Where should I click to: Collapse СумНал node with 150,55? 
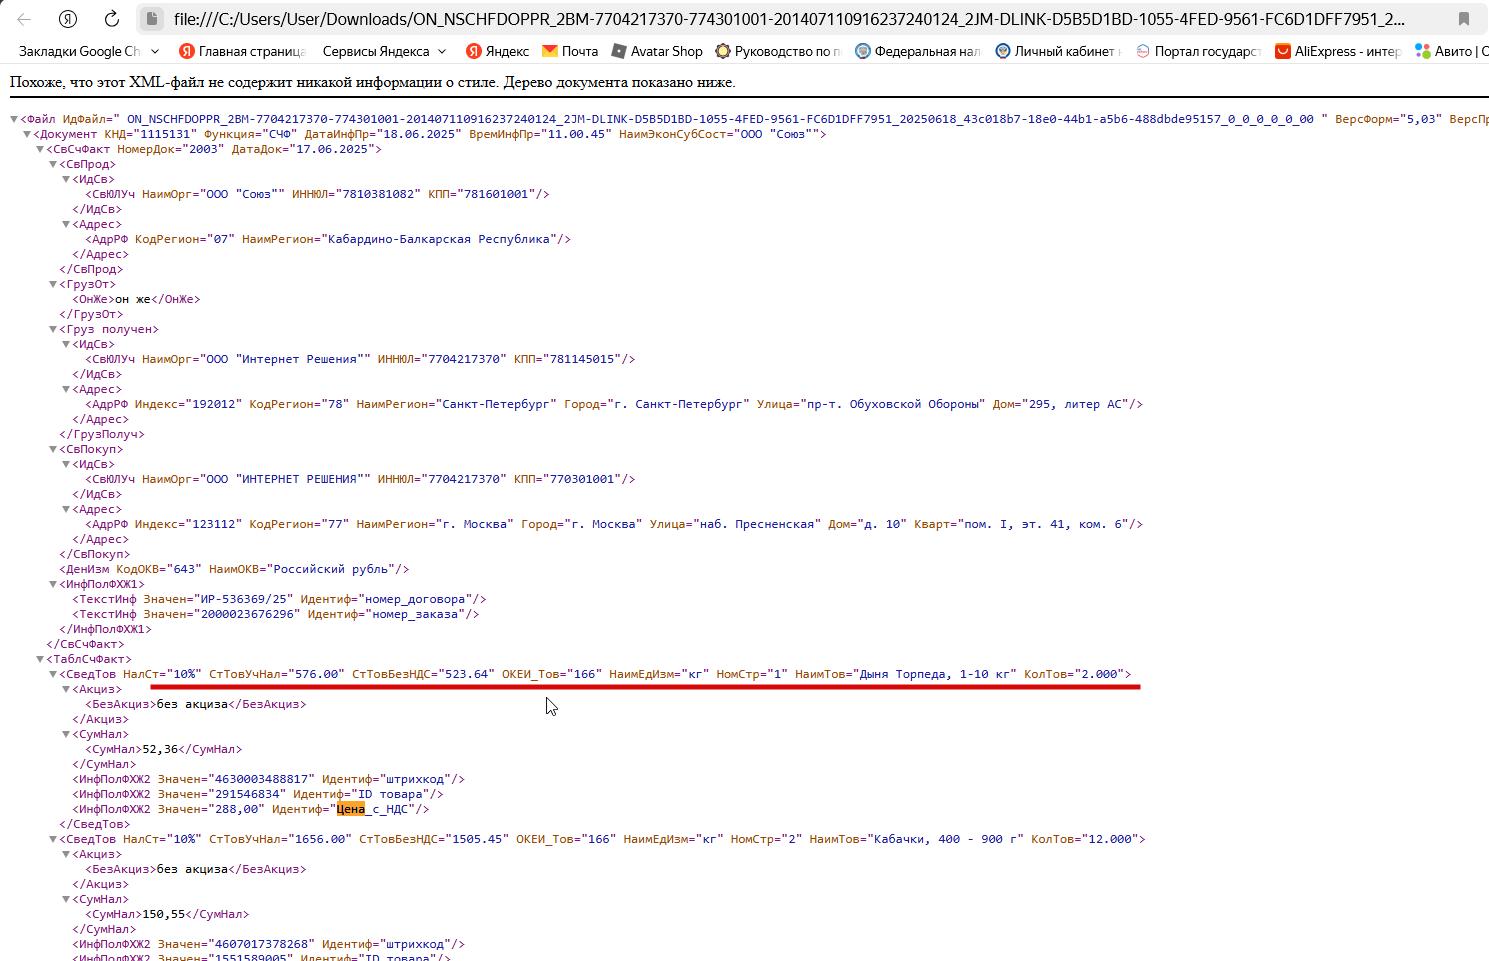click(x=66, y=899)
